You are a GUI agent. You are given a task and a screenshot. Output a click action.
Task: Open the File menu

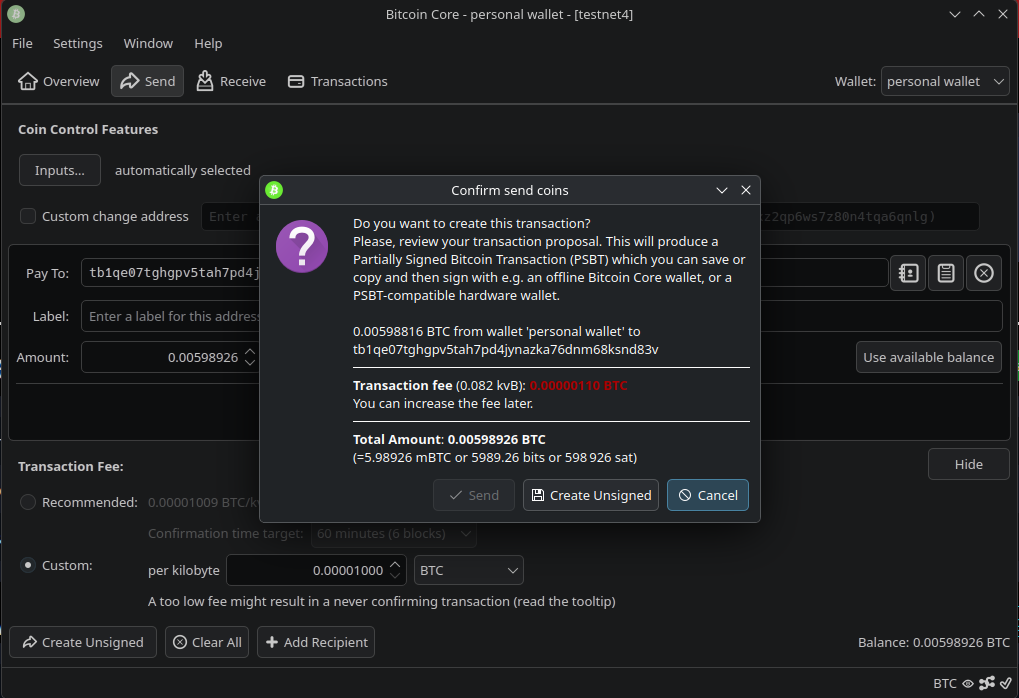click(x=22, y=44)
